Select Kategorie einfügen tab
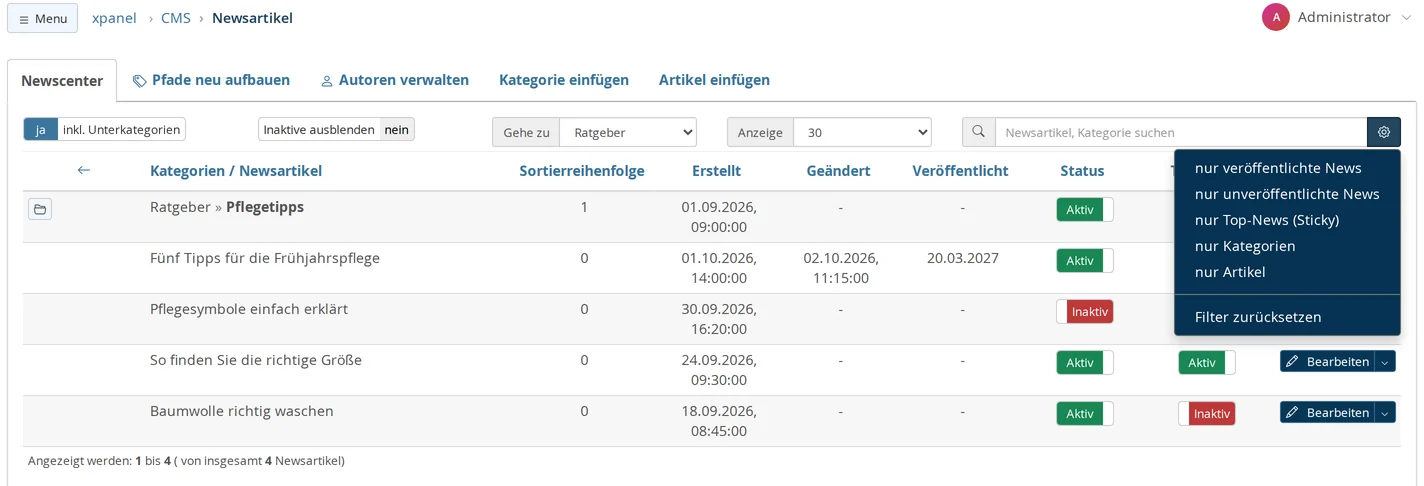 coord(564,80)
